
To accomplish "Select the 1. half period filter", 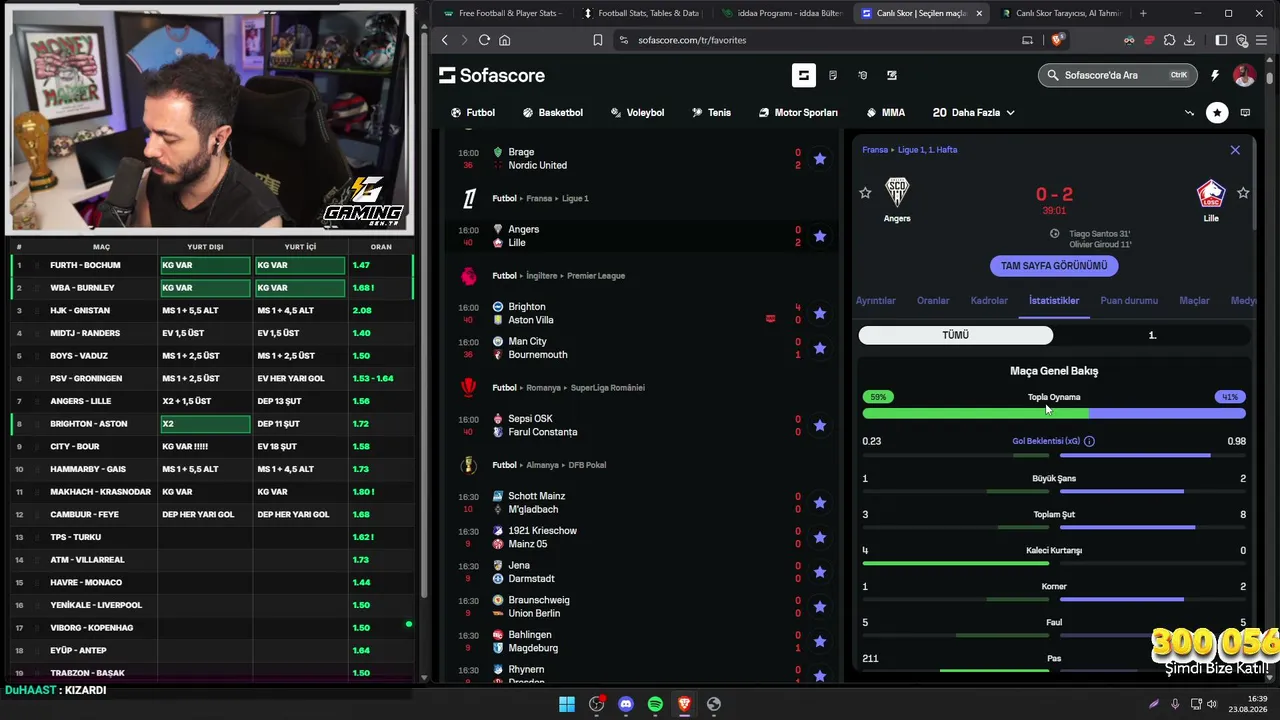I will tap(1152, 335).
